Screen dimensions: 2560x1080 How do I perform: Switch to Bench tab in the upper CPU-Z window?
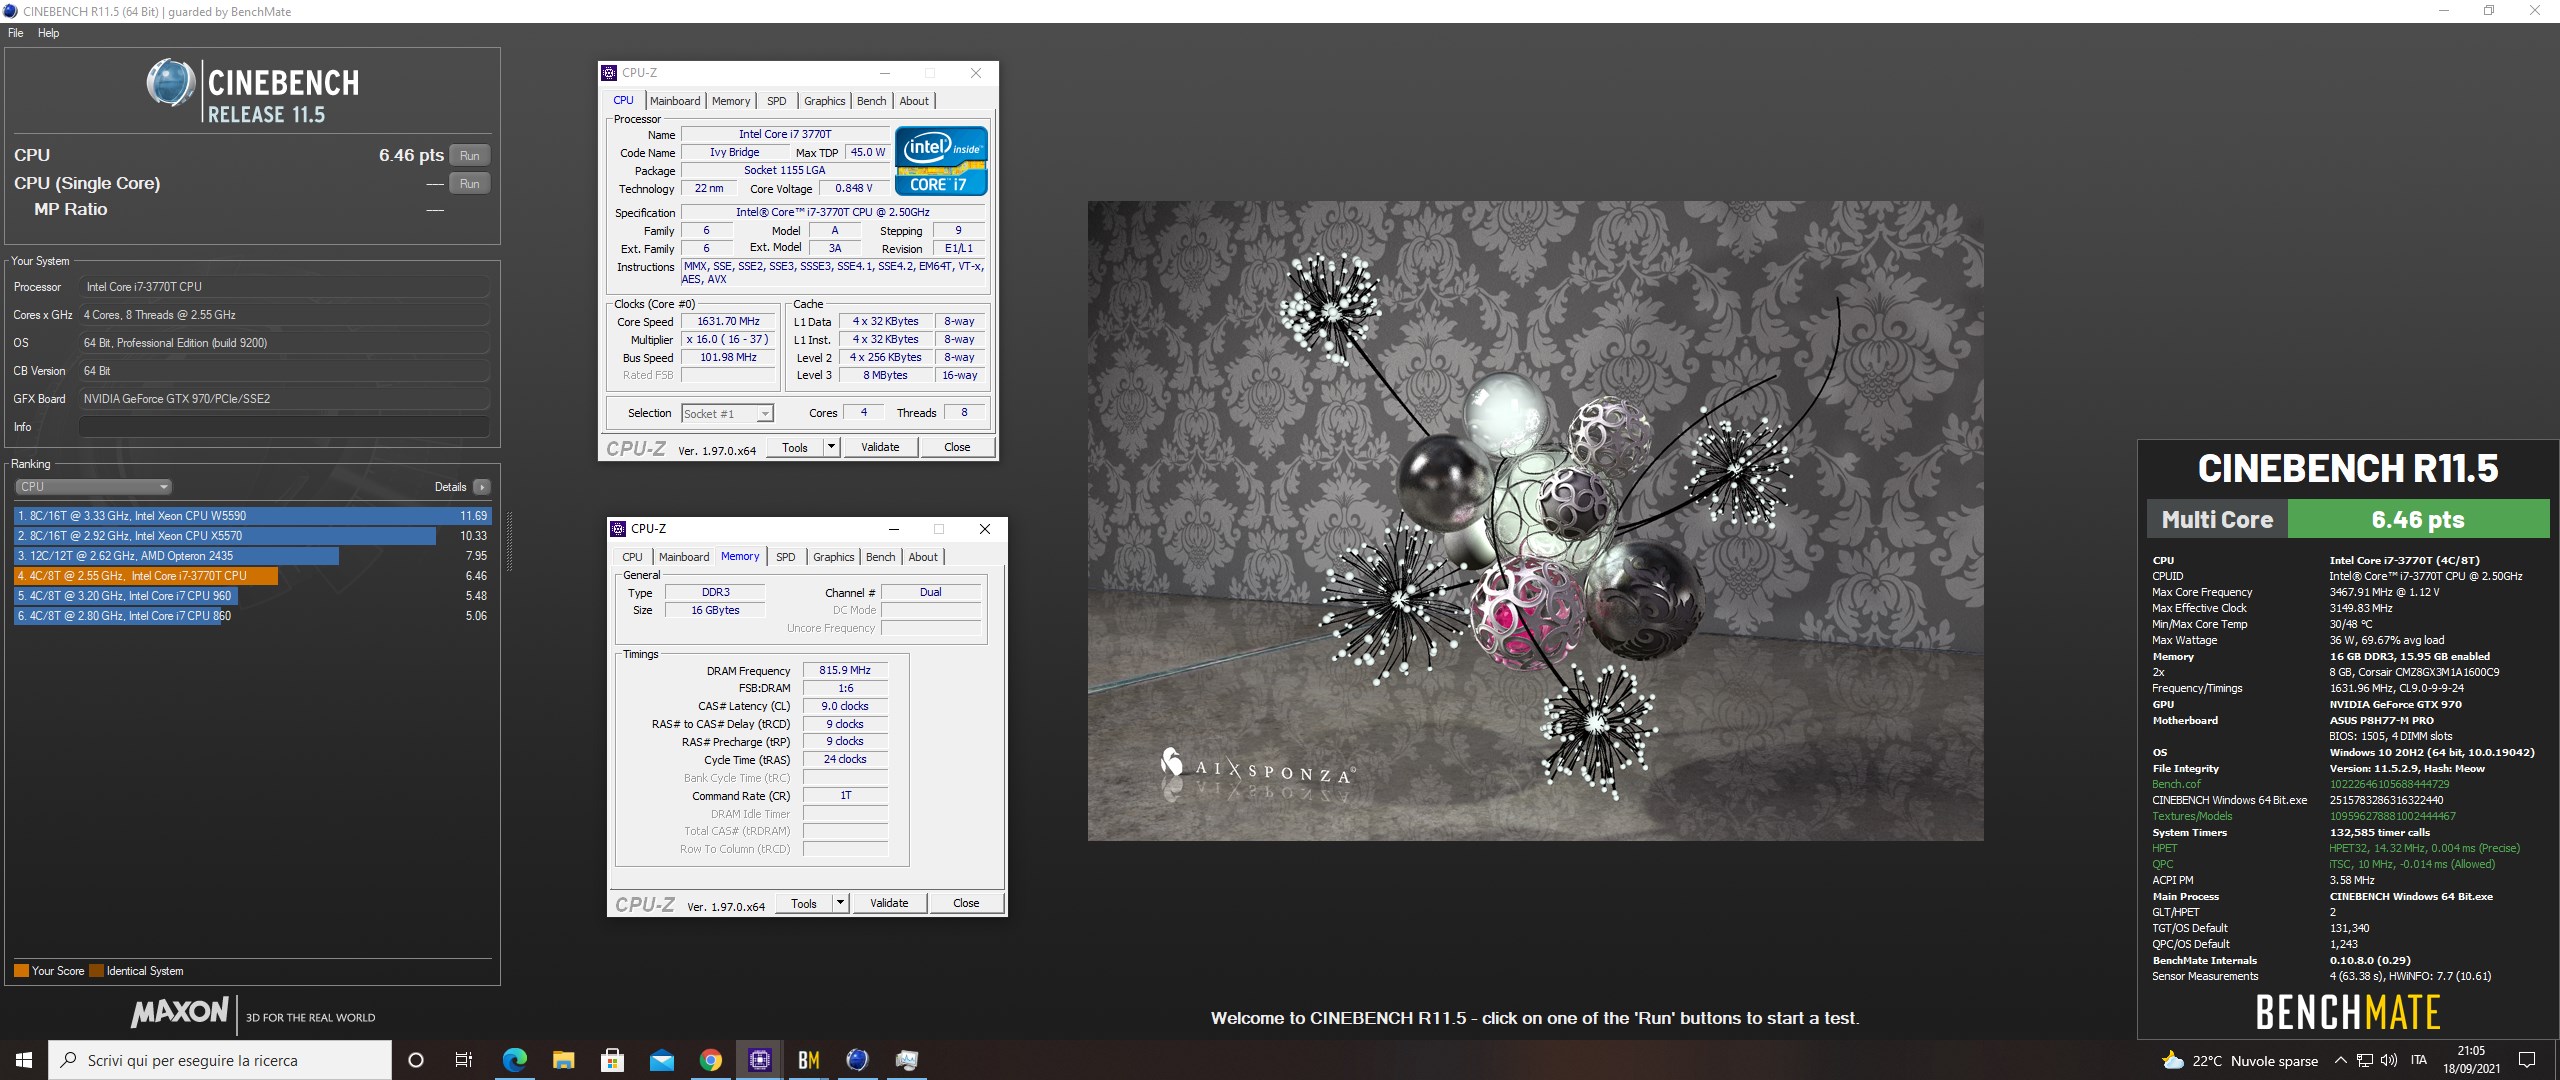tap(872, 101)
